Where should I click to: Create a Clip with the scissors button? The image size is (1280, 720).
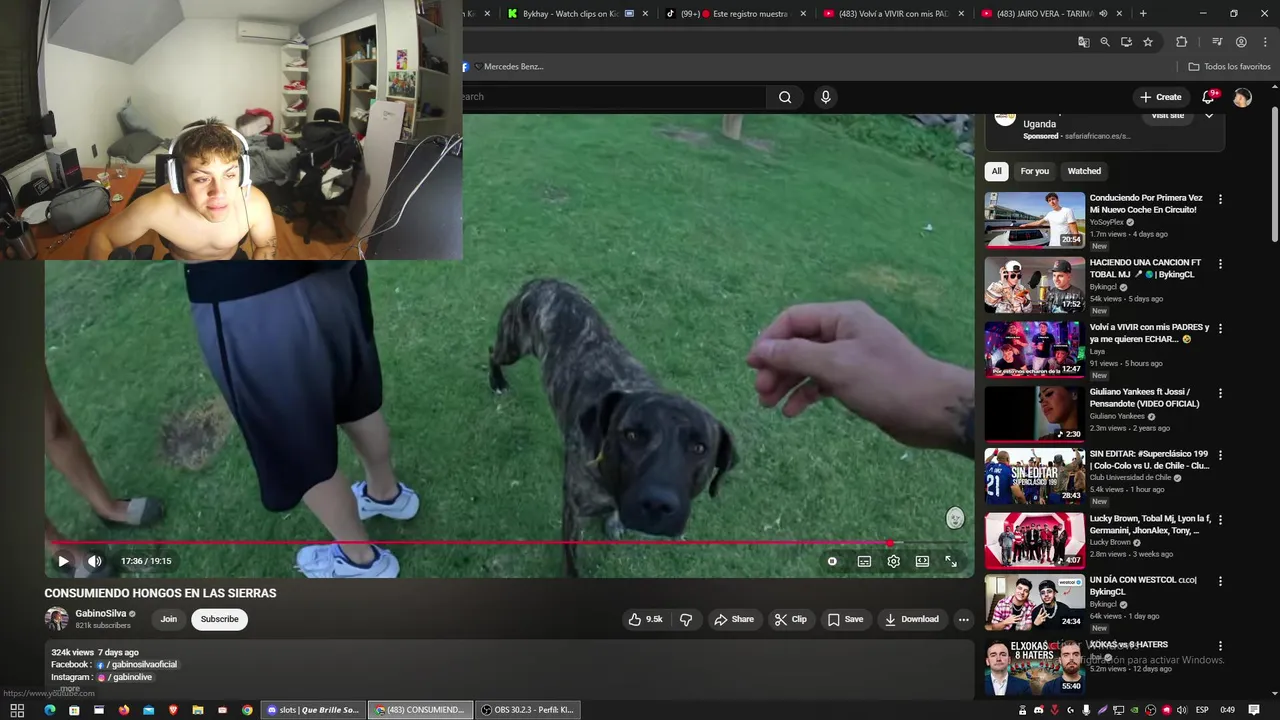coord(790,619)
